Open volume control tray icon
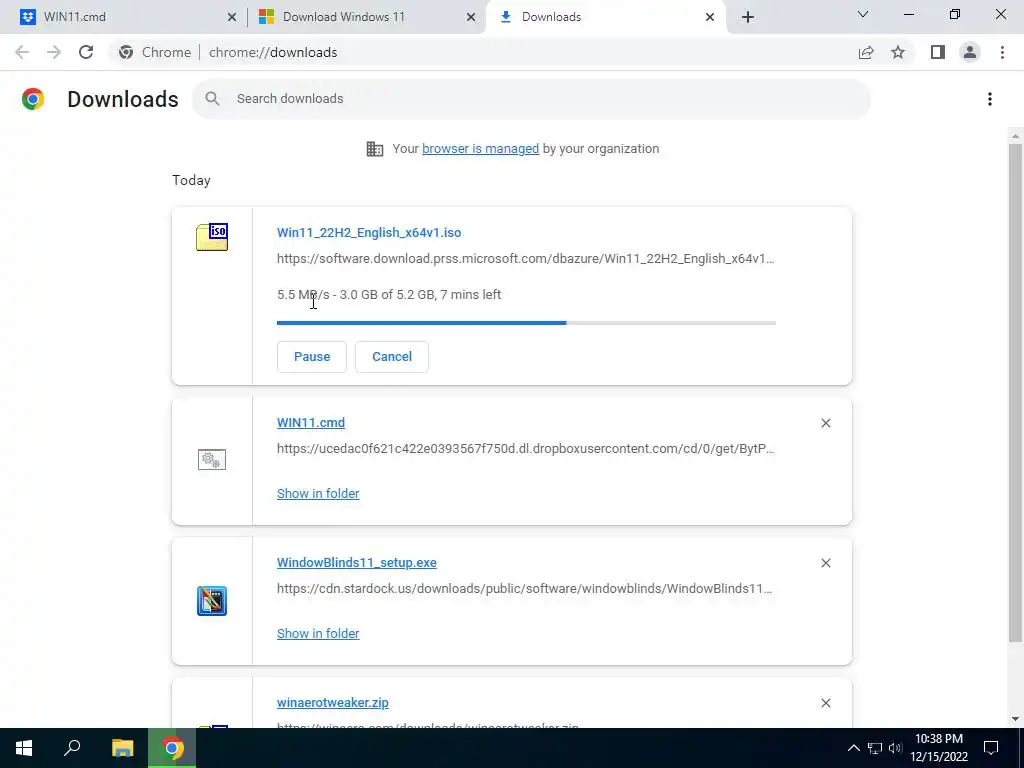Image resolution: width=1024 pixels, height=768 pixels. [x=895, y=748]
